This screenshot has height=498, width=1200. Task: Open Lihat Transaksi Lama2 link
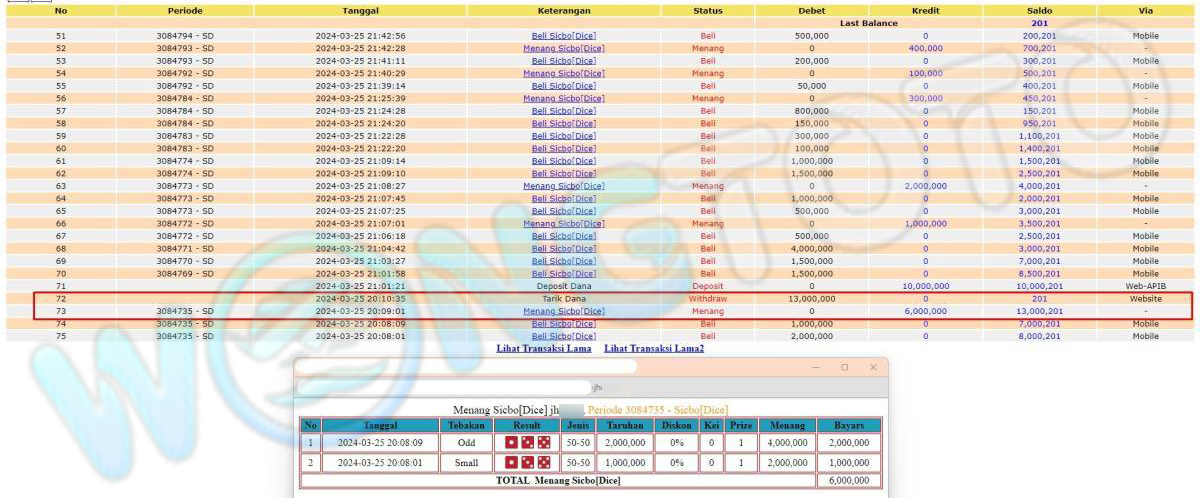point(653,348)
